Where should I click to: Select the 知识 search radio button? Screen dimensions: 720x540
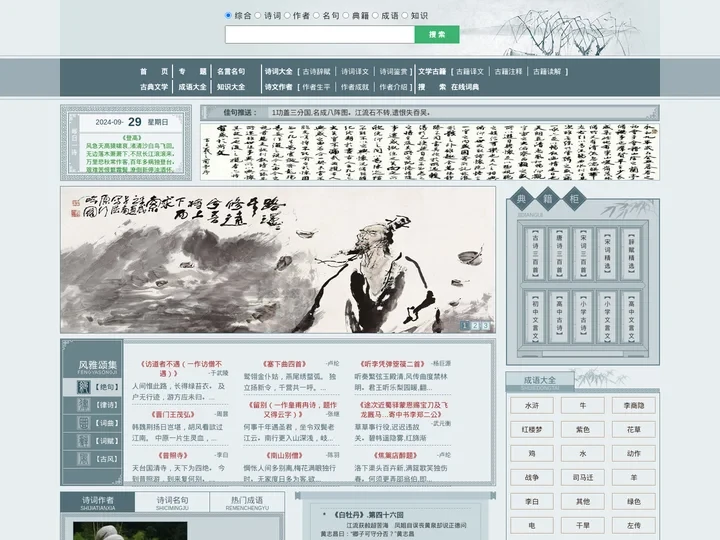click(x=405, y=15)
